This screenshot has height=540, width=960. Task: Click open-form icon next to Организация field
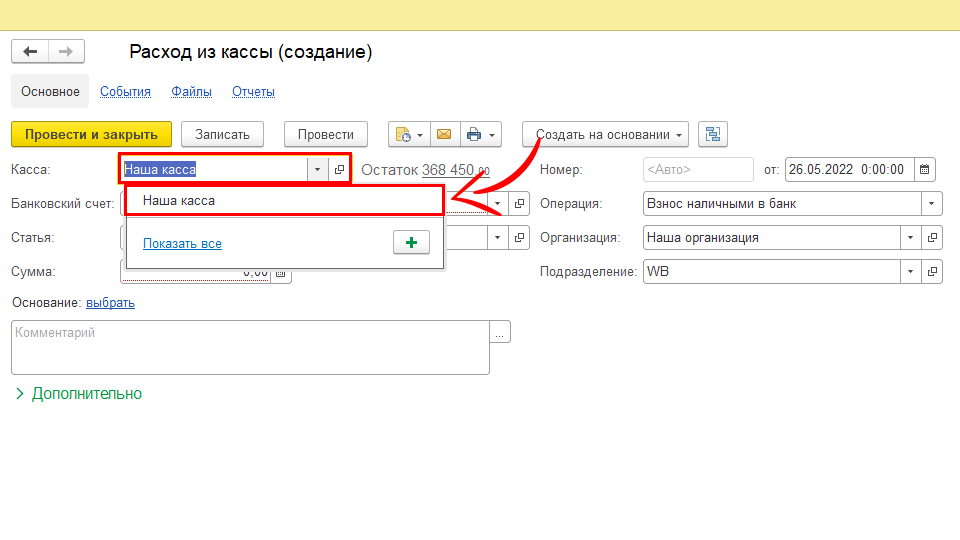(933, 238)
